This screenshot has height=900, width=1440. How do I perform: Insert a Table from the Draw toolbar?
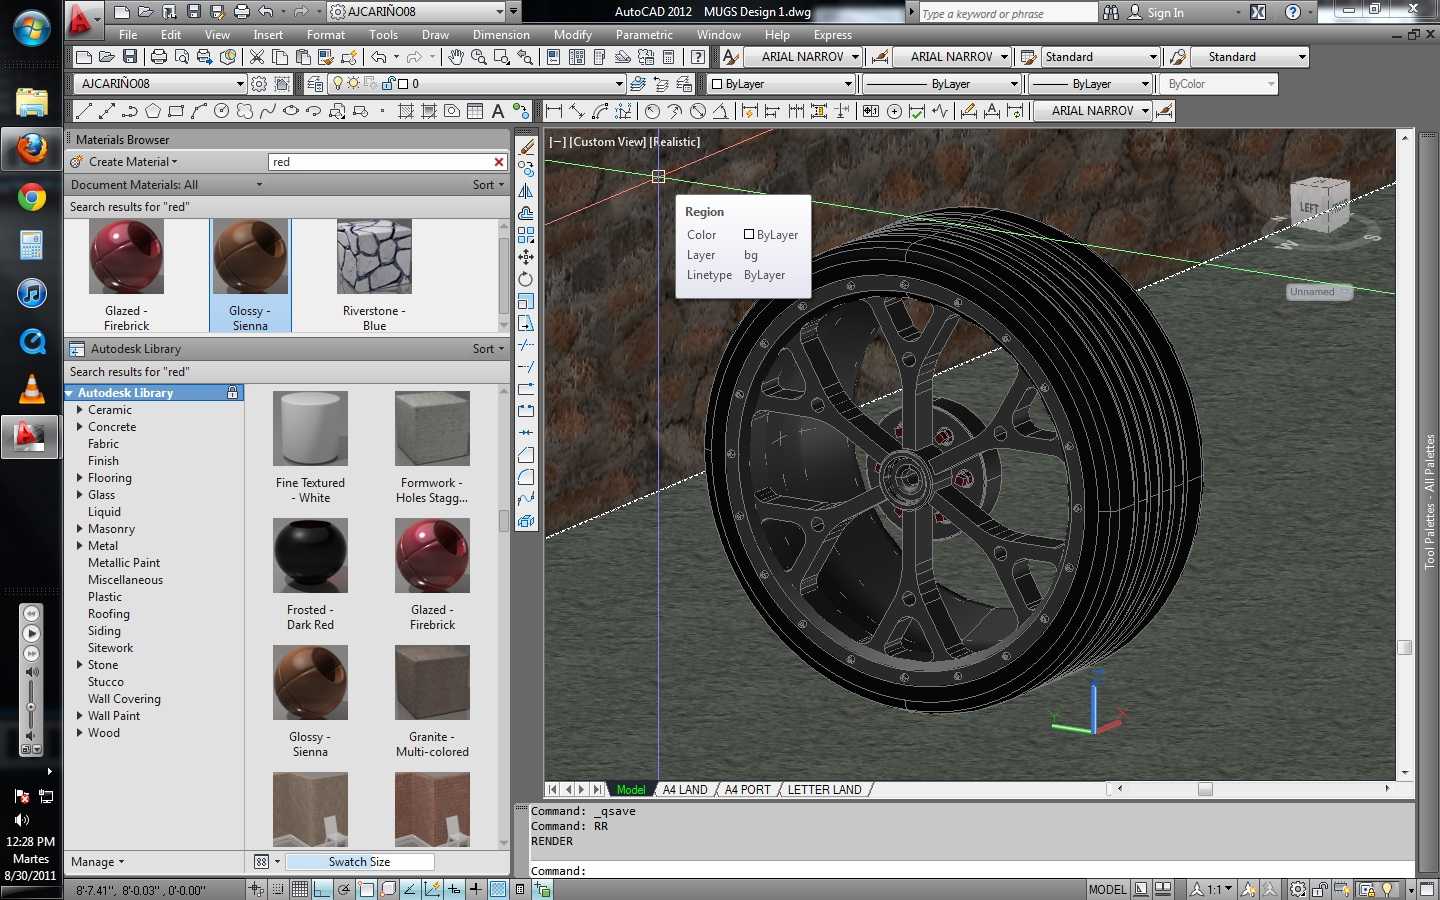[475, 111]
